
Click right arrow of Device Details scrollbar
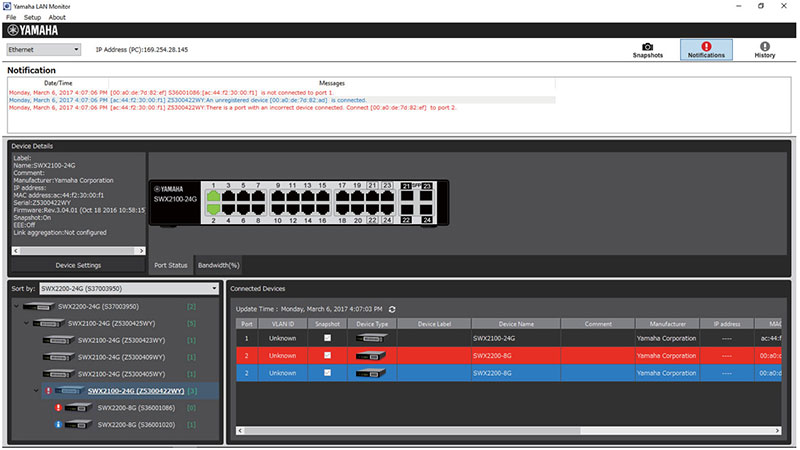[141, 251]
